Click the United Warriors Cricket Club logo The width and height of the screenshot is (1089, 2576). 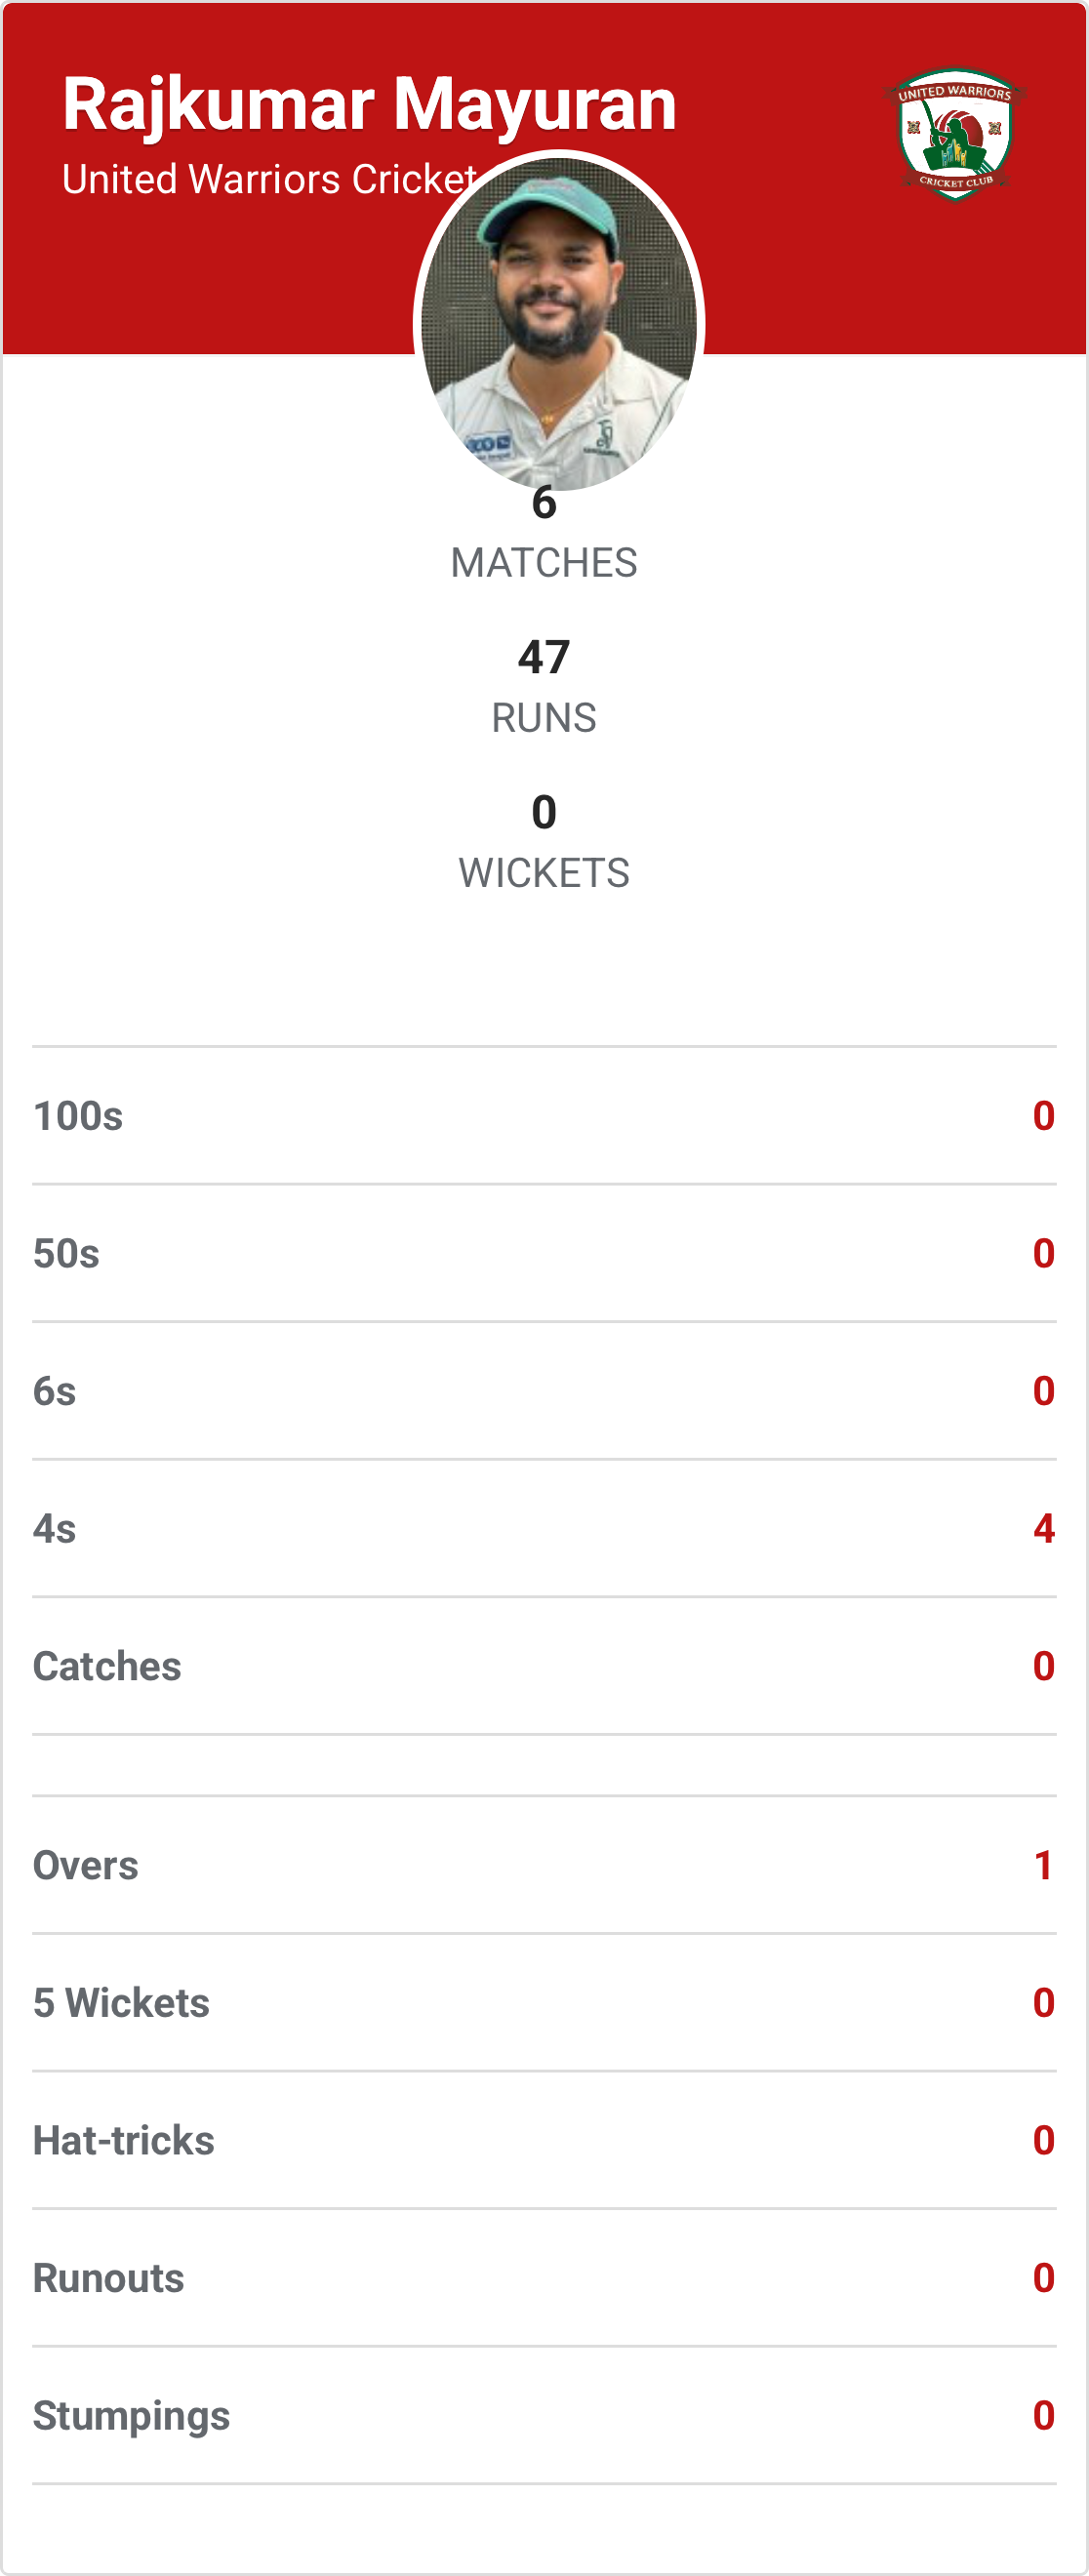(955, 134)
